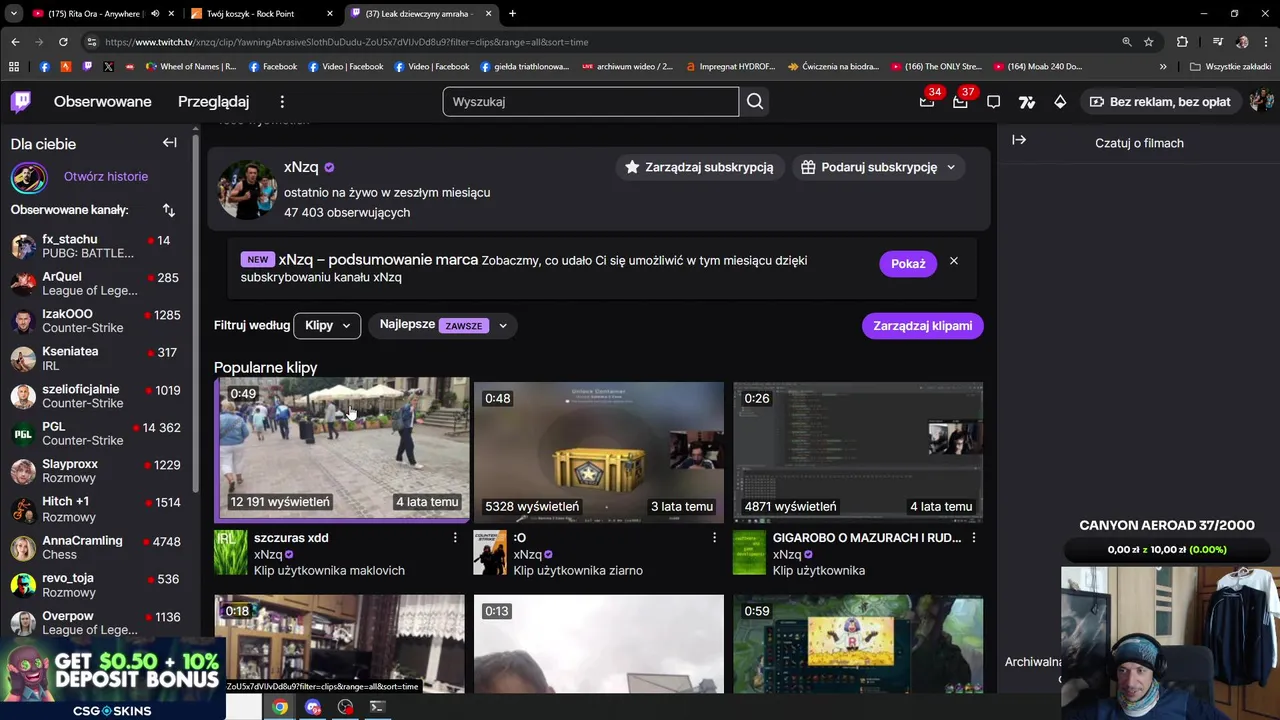This screenshot has height=720, width=1280.
Task: Open the whispers chat bubble icon
Action: coord(993,102)
